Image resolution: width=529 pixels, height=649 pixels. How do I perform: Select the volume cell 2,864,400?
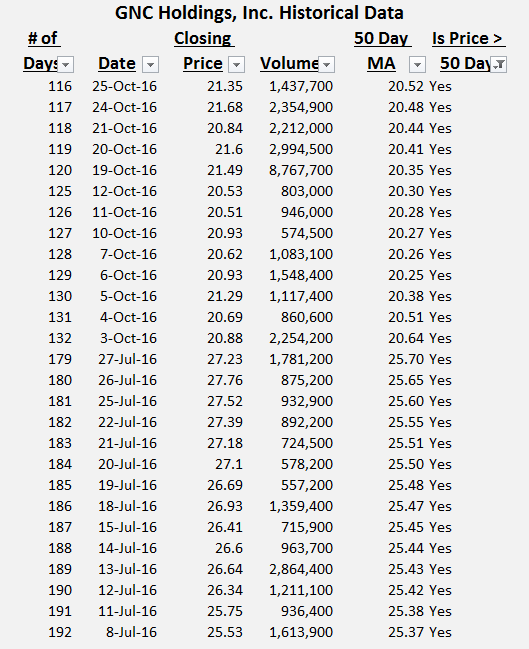point(301,569)
